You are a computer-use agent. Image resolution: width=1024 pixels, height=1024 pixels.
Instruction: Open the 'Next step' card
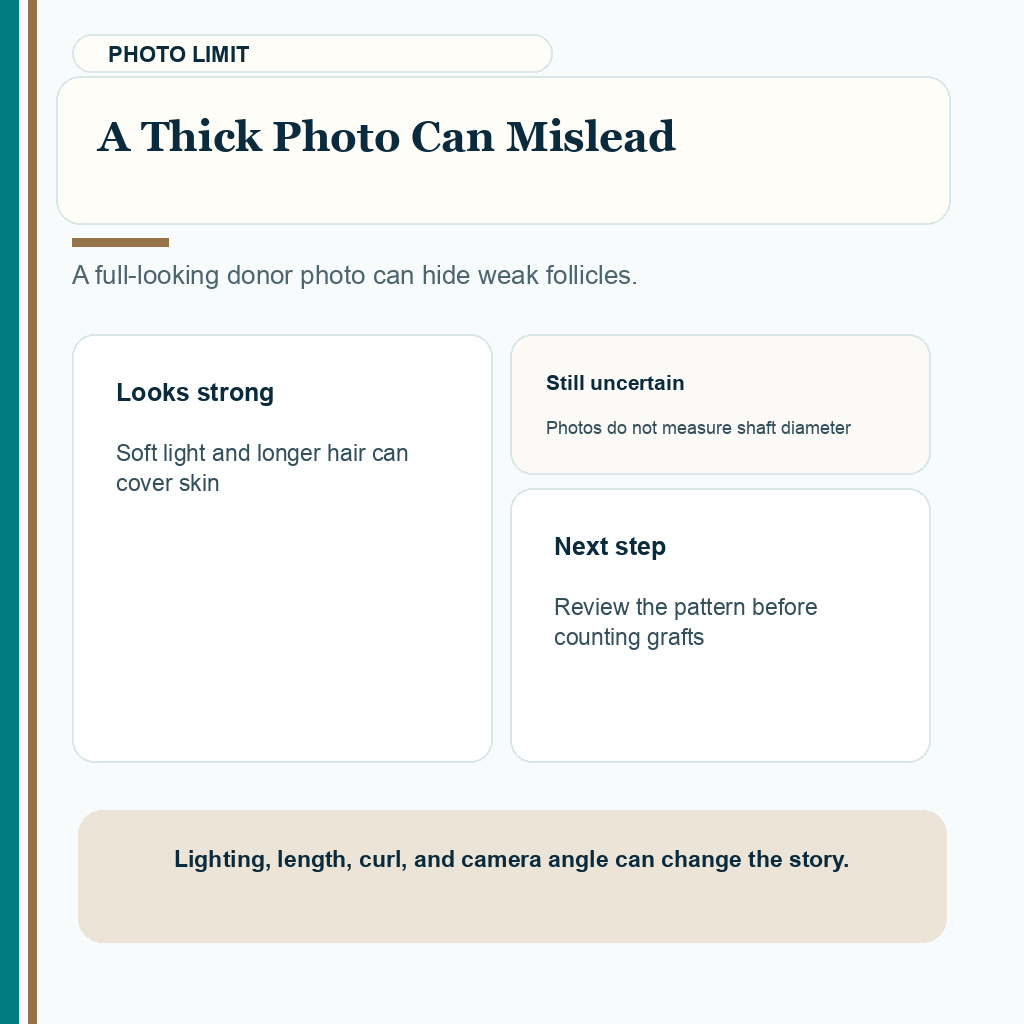(x=720, y=626)
